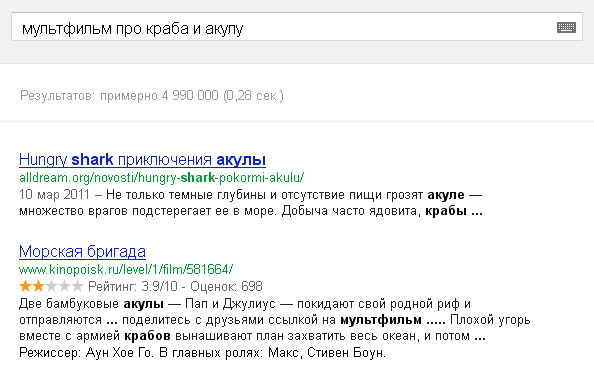Screen dimensions: 594x372
Task: Click the 'Результатов: примерно 4 990 000' stats text
Action: coord(152,95)
